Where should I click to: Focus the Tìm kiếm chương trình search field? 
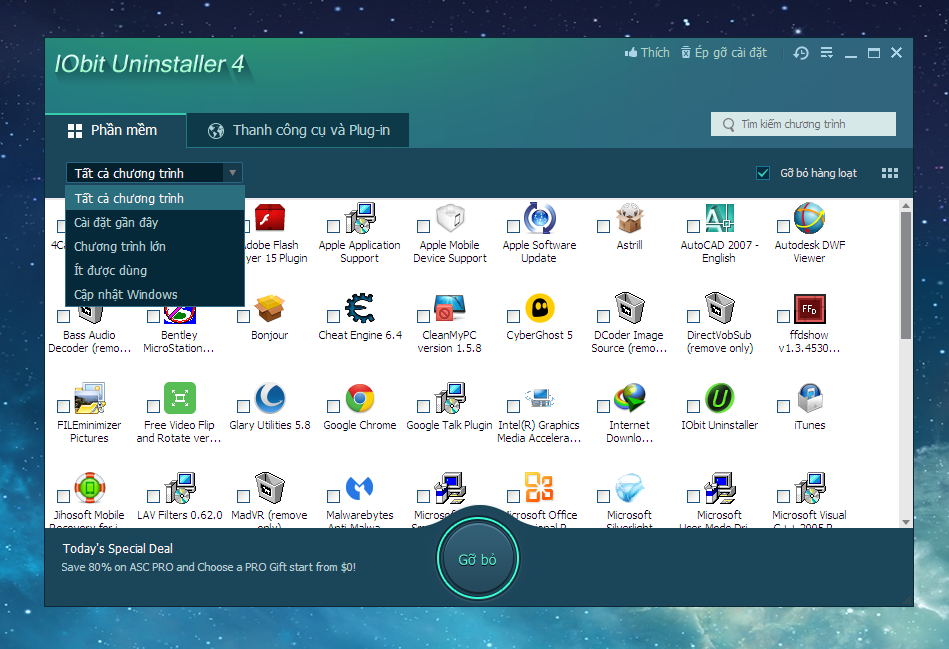[803, 124]
